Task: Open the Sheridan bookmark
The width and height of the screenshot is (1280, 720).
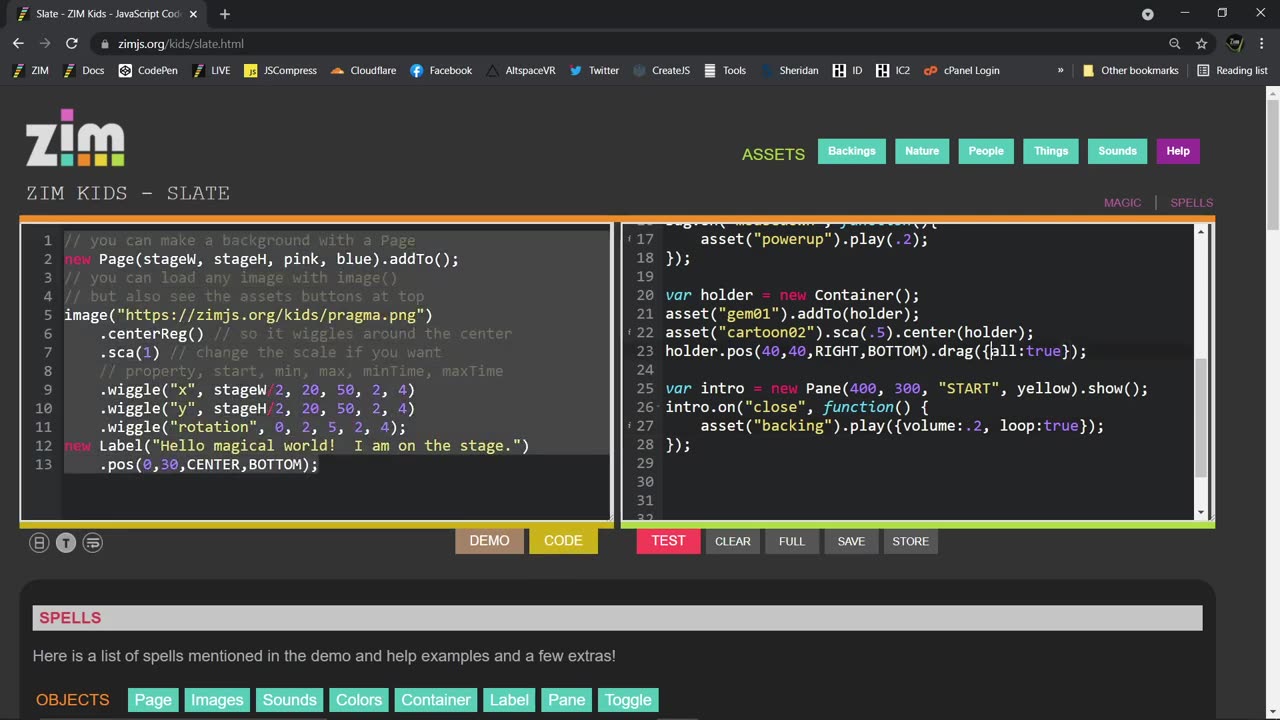Action: pyautogui.click(x=789, y=71)
